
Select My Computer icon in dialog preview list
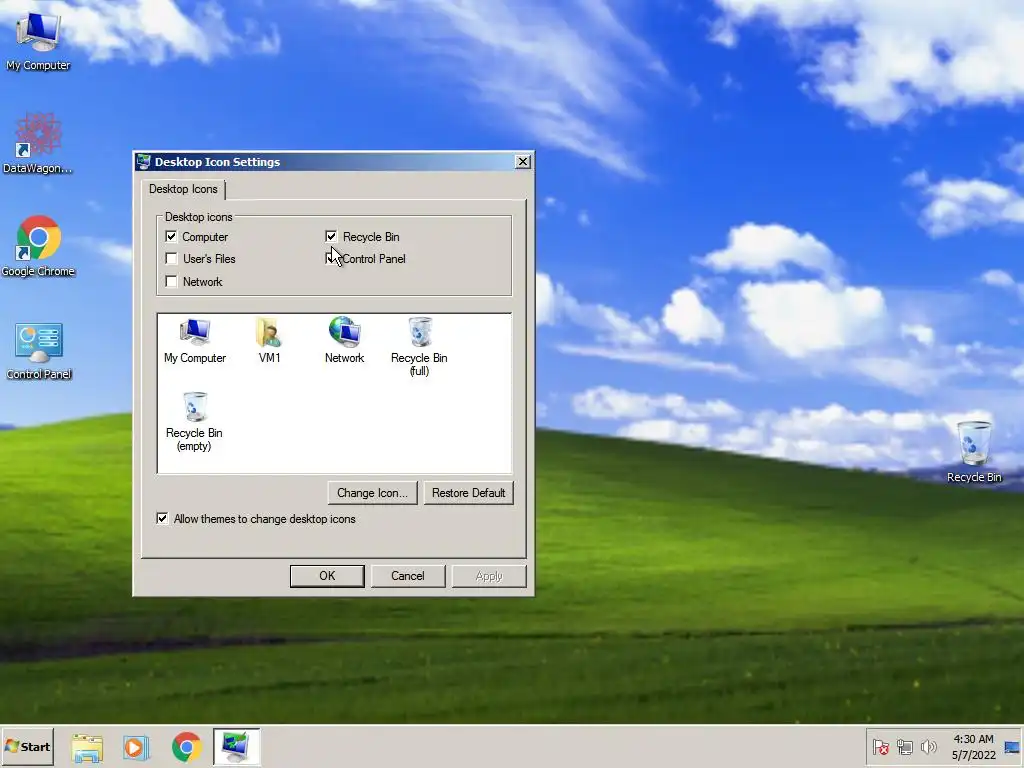tap(195, 341)
